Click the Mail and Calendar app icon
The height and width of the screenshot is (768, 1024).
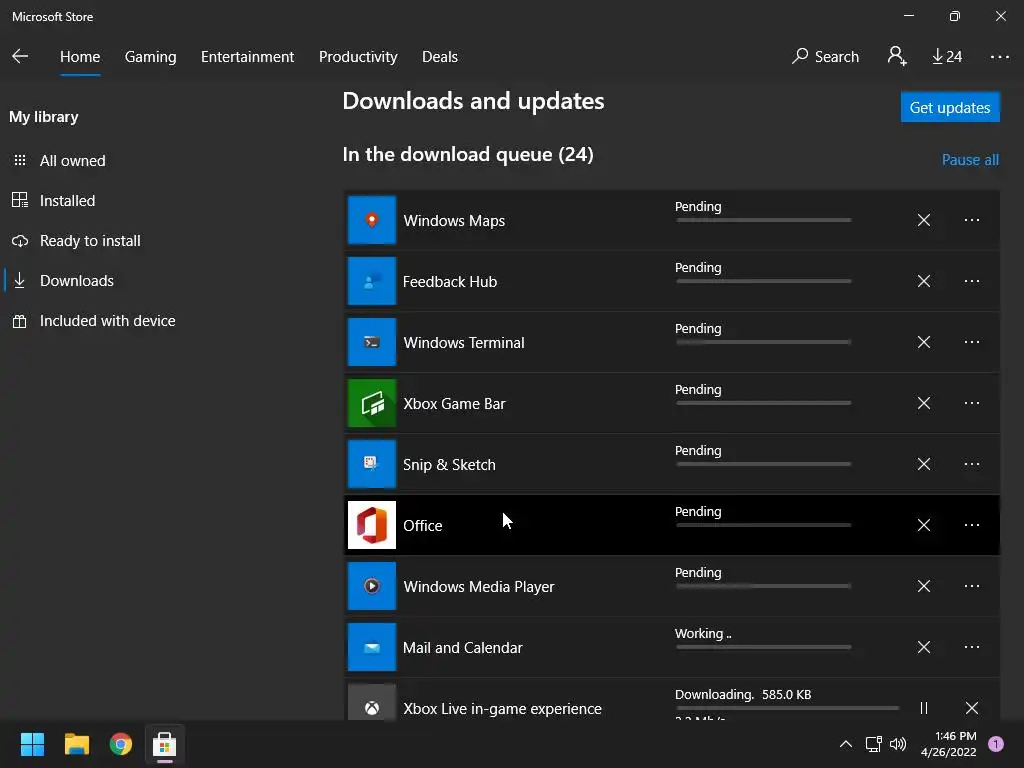point(372,647)
